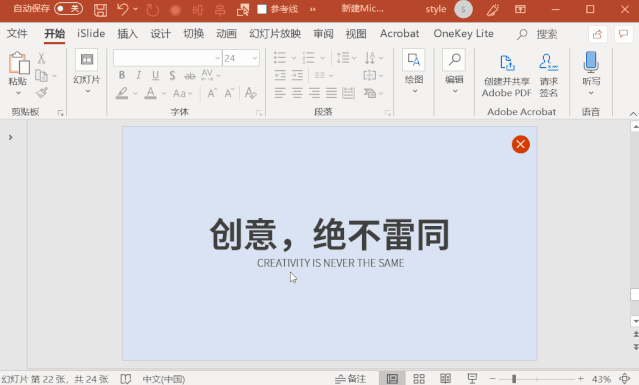The image size is (639, 385).
Task: Click the Justify text alignment icon
Action: pyautogui.click(x=331, y=93)
